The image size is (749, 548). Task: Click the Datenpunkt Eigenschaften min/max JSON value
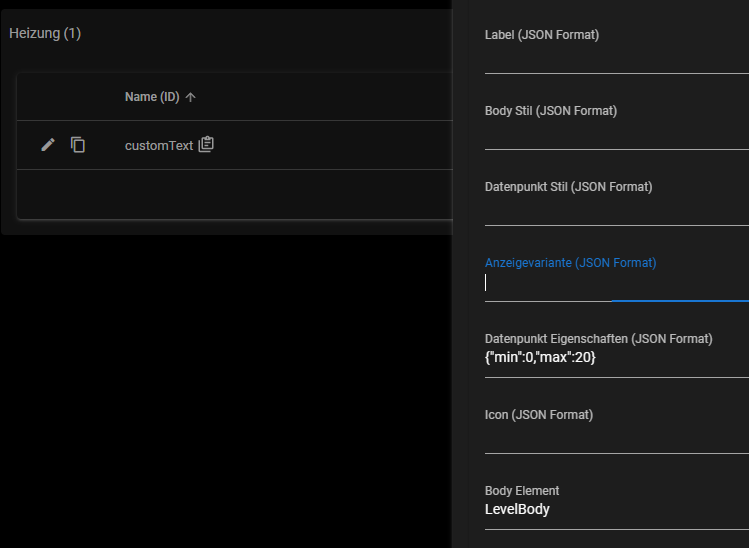click(x=540, y=357)
